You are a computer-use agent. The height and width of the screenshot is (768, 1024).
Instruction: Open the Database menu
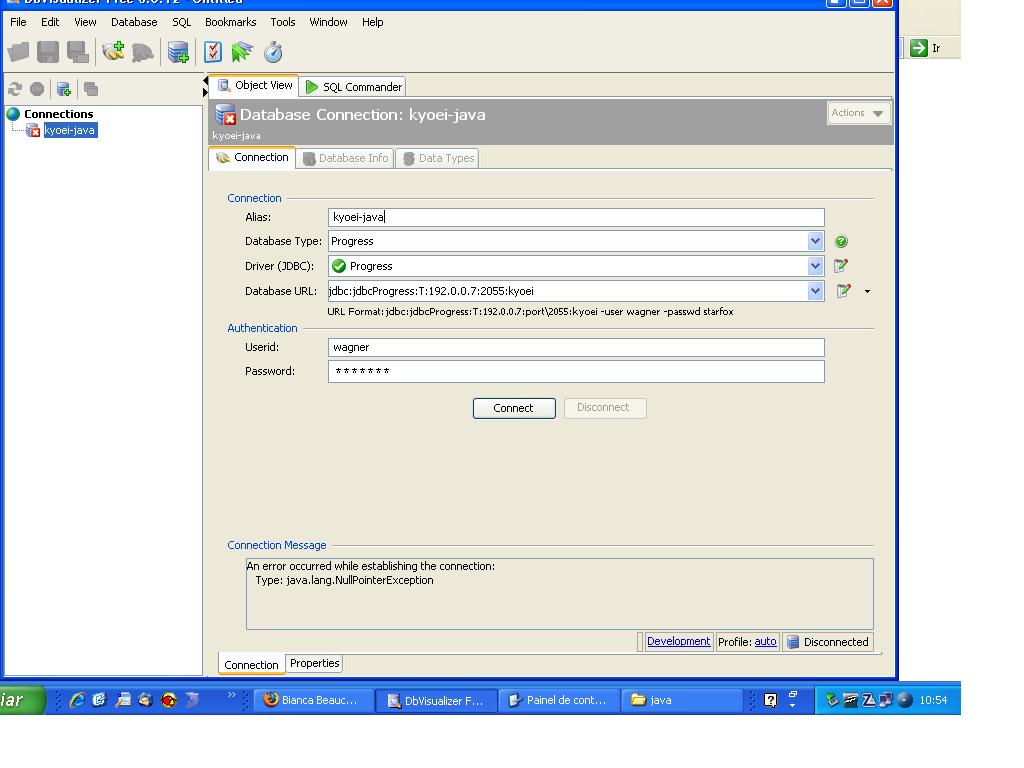[134, 22]
